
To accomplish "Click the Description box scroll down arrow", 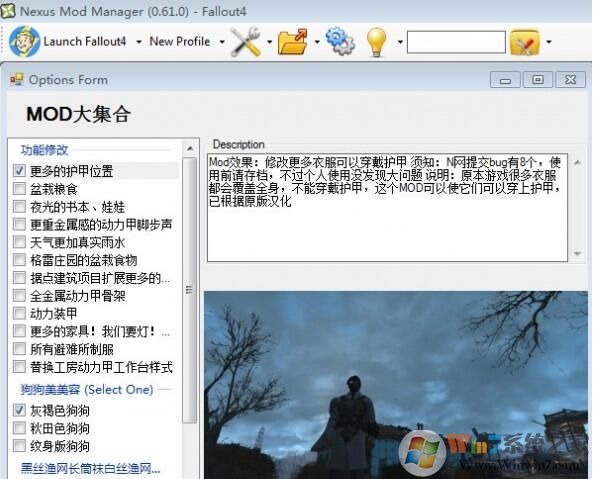I will pos(577,253).
